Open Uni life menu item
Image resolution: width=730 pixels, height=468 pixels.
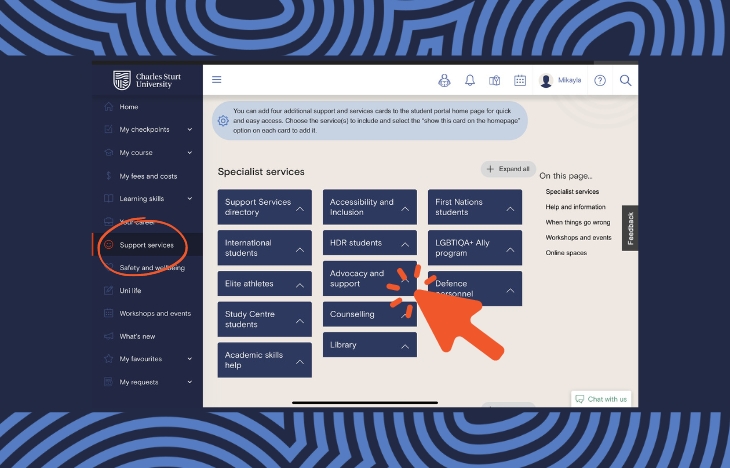point(130,291)
